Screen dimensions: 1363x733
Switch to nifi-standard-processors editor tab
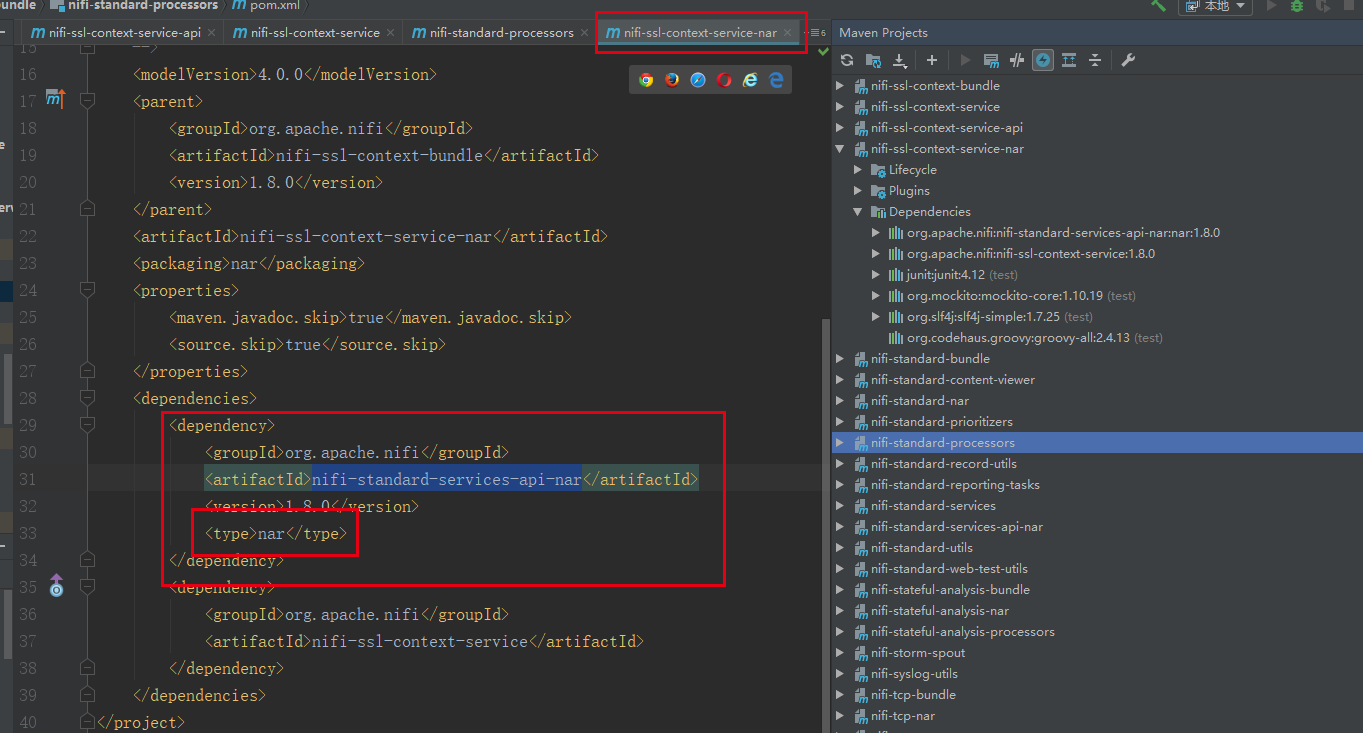(x=500, y=33)
